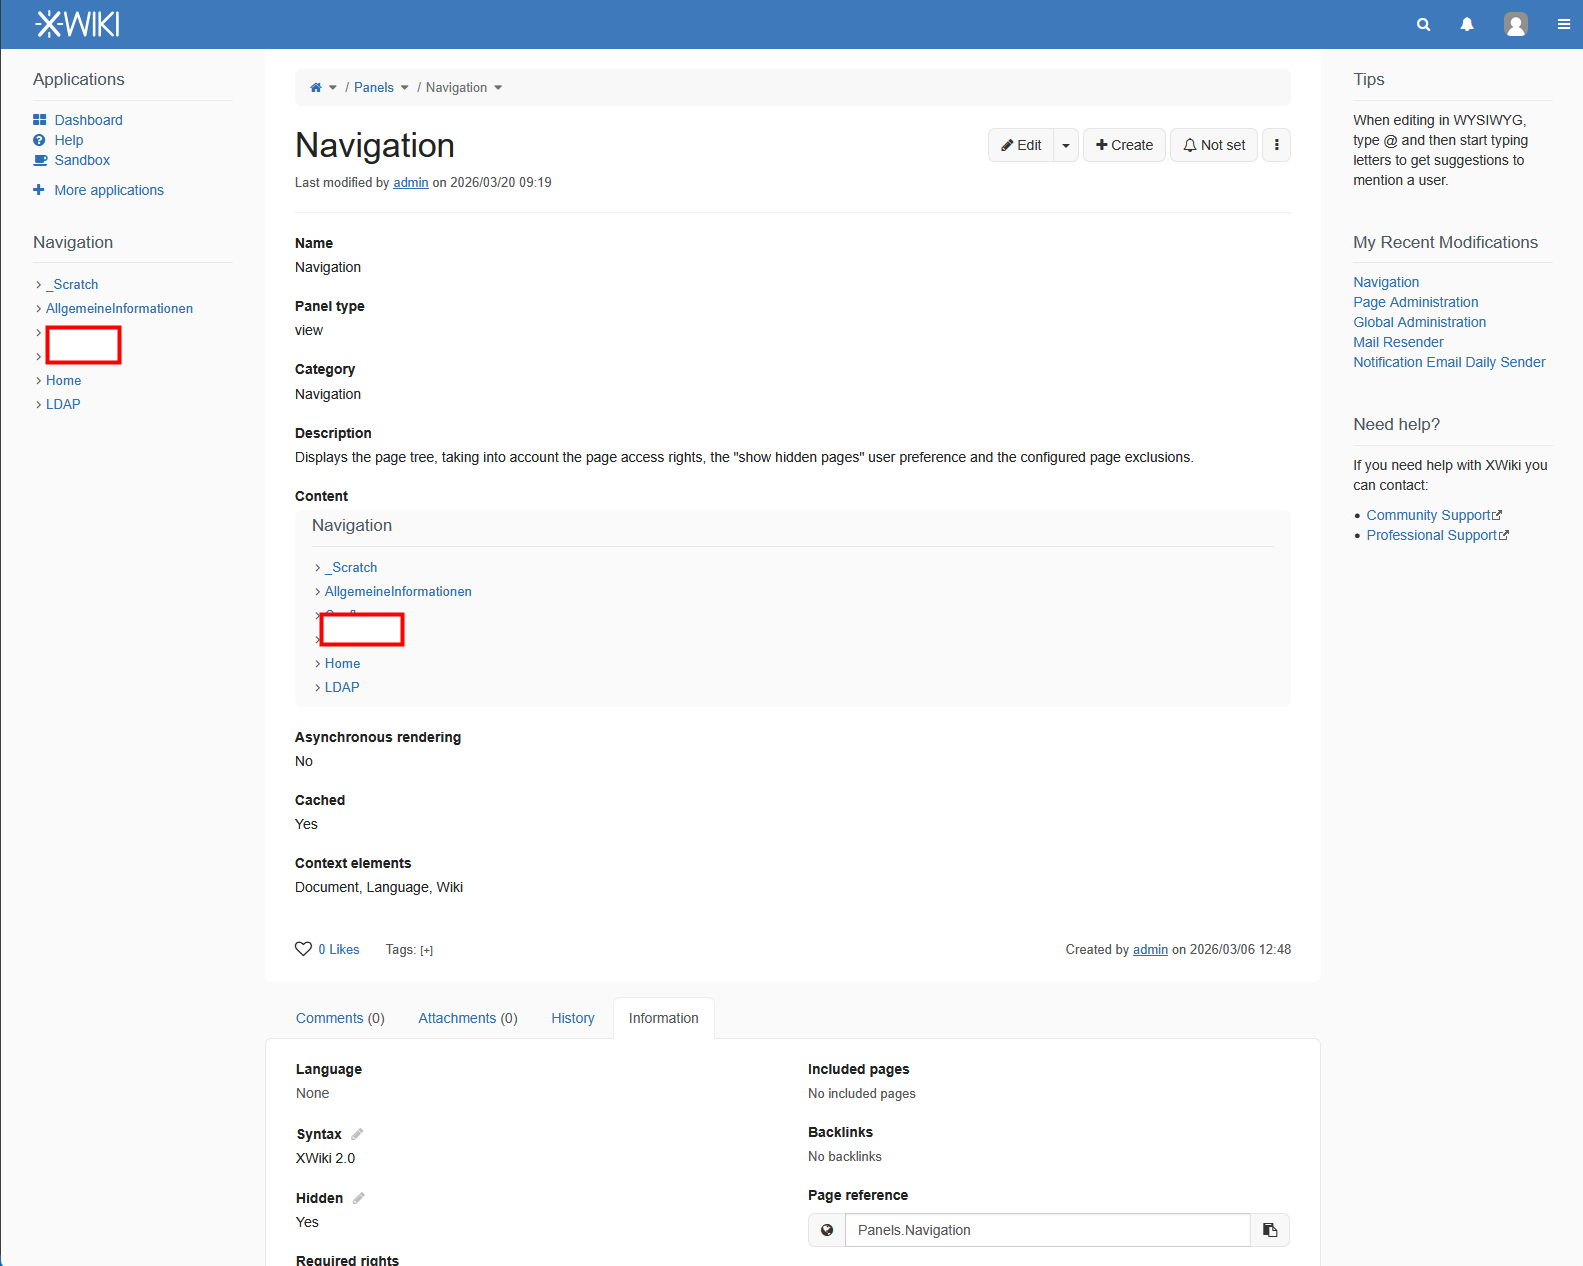Click the globe icon beside page reference
Viewport: 1583px width, 1266px height.
[827, 1230]
